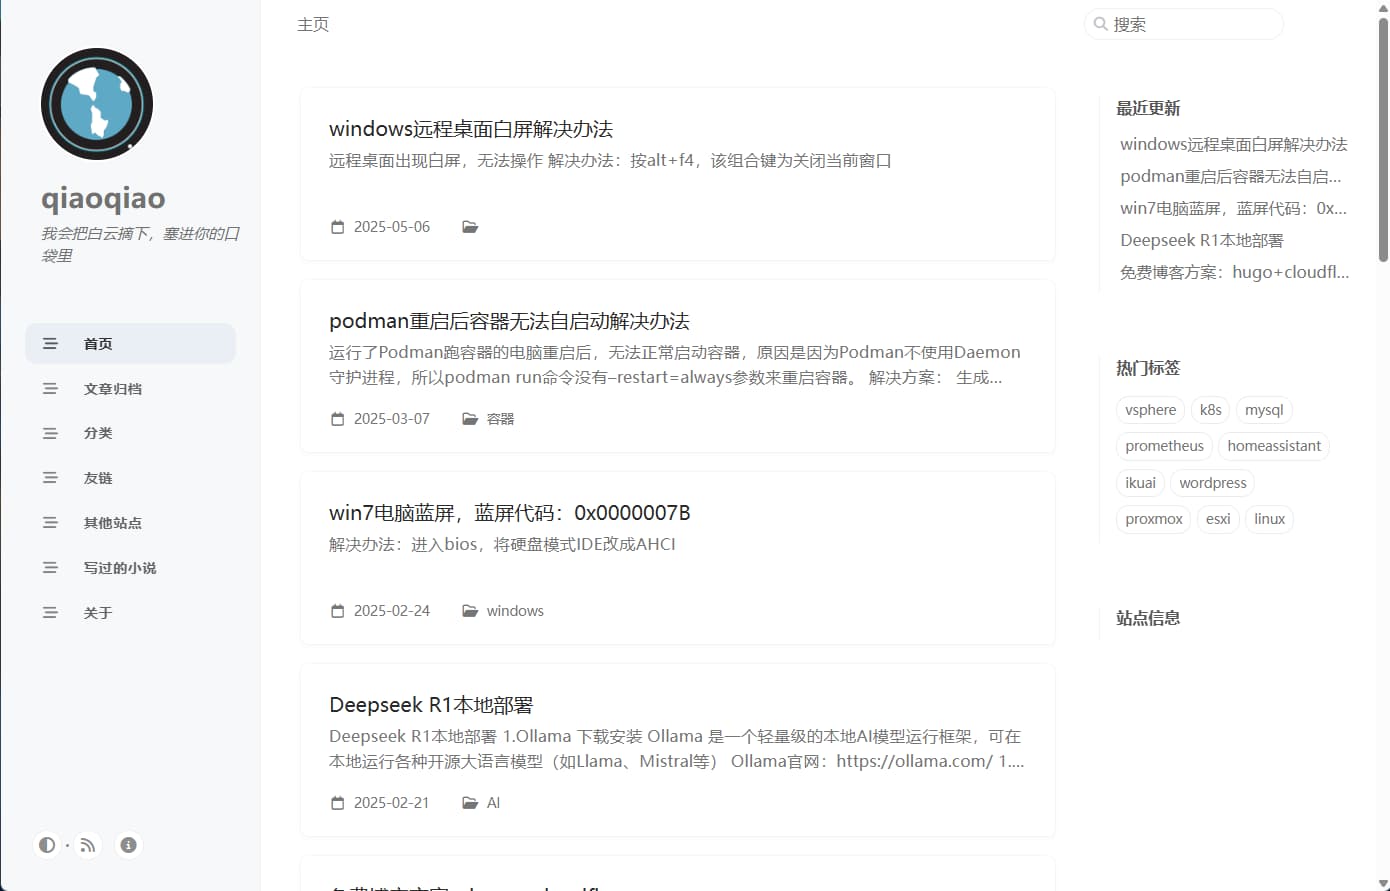Select the prometheus tag
Image resolution: width=1390 pixels, height=891 pixels.
1164,446
